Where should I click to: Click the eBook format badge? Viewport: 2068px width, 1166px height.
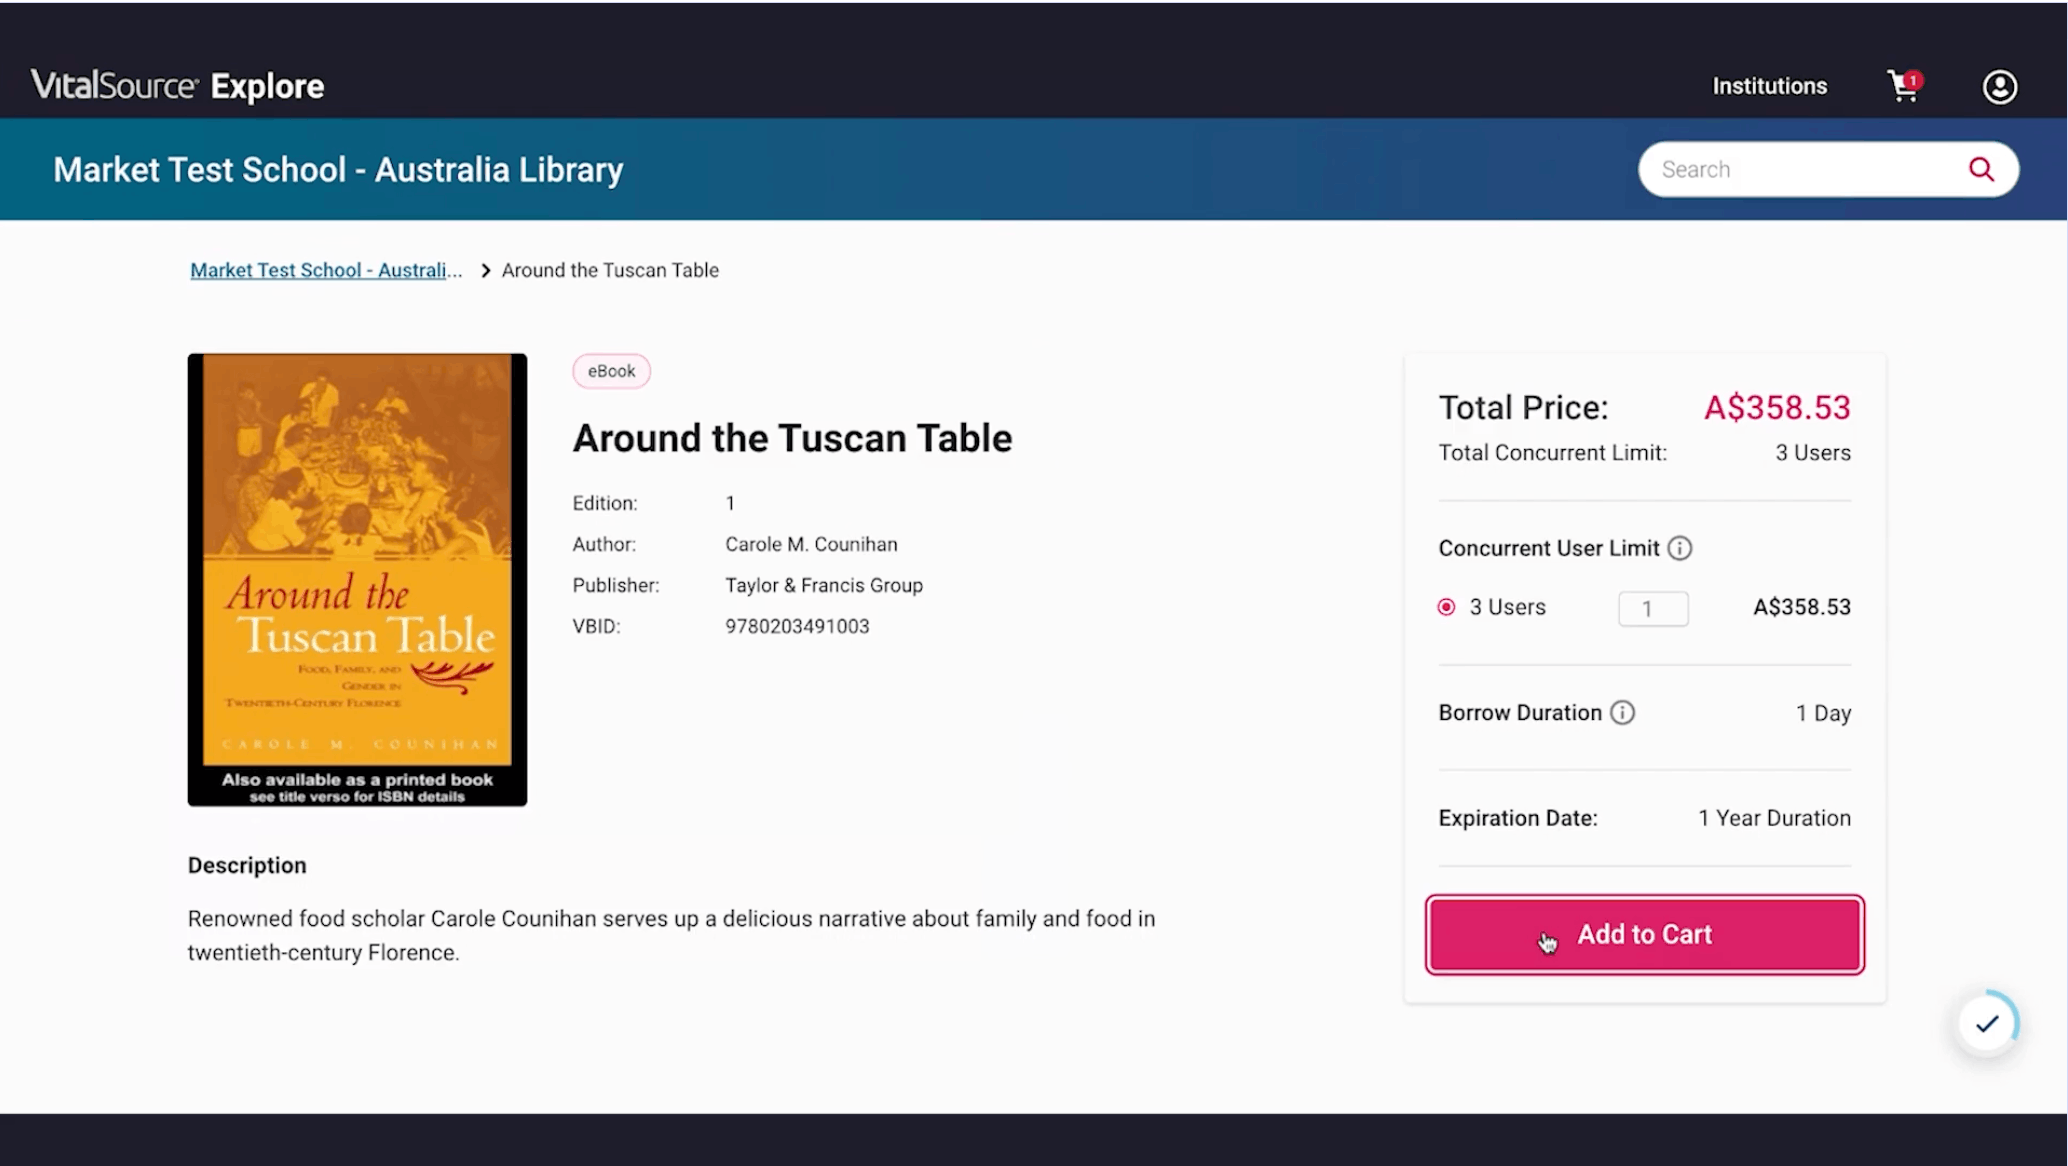(611, 371)
